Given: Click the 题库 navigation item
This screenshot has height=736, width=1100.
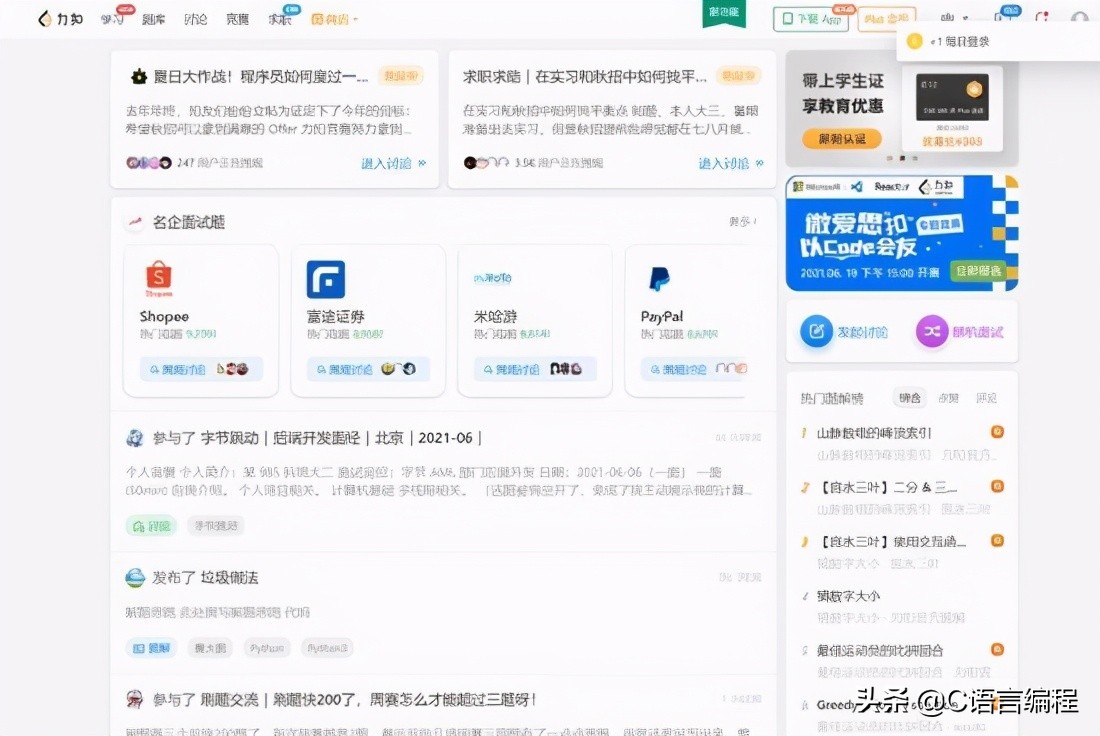Looking at the screenshot, I should pyautogui.click(x=153, y=18).
